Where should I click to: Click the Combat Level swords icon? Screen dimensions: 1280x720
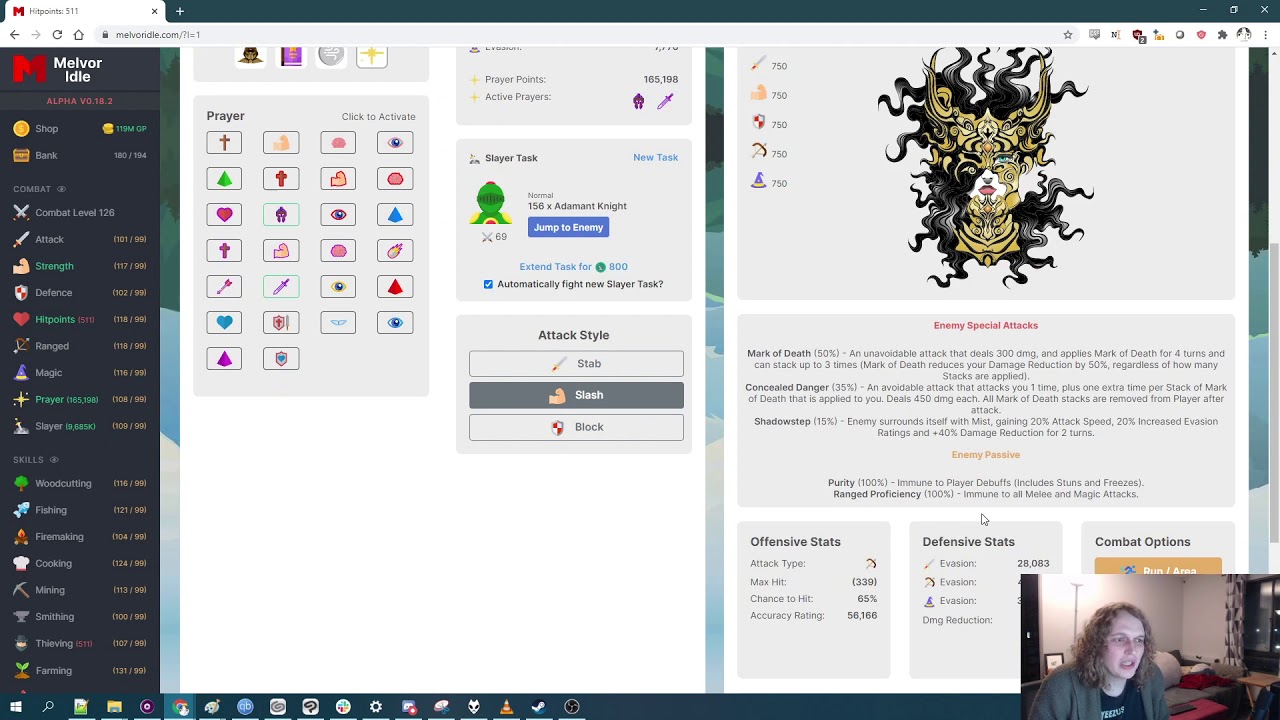click(21, 212)
